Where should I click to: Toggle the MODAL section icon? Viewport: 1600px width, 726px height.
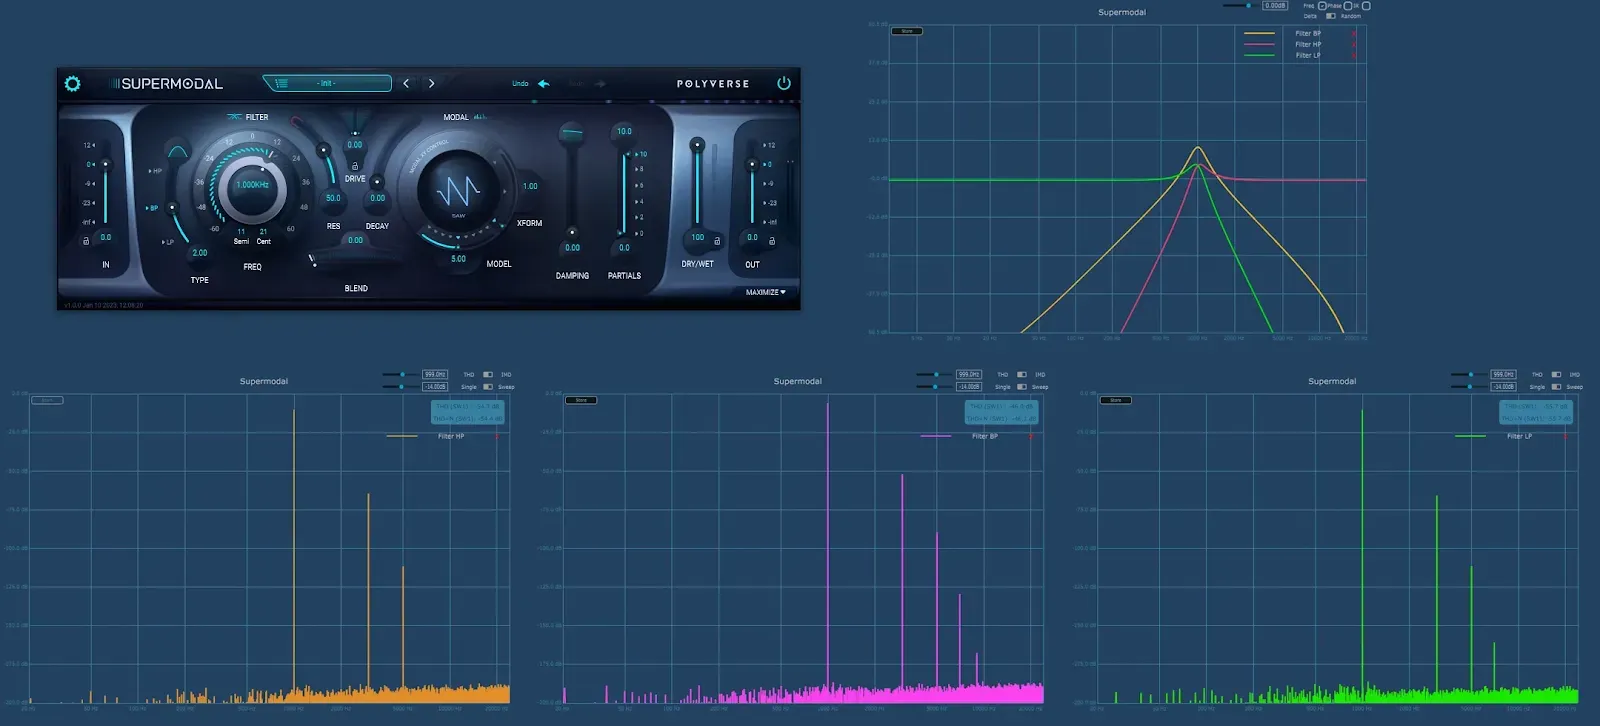click(x=480, y=117)
